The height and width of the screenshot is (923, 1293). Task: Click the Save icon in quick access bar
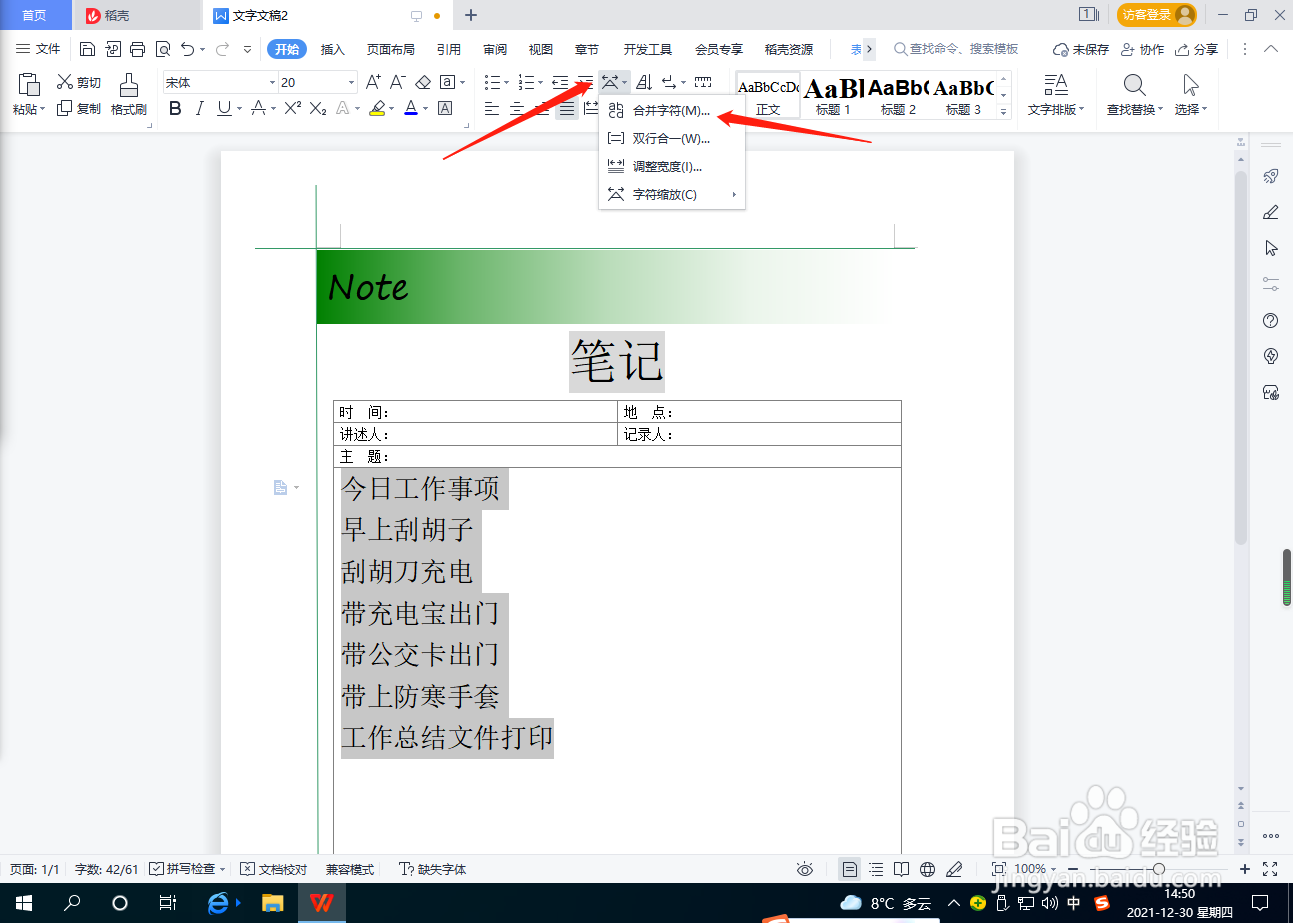pyautogui.click(x=87, y=49)
